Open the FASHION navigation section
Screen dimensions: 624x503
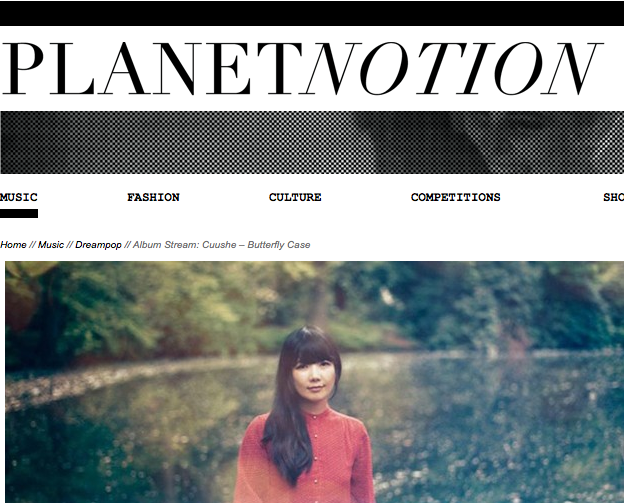[x=153, y=197]
